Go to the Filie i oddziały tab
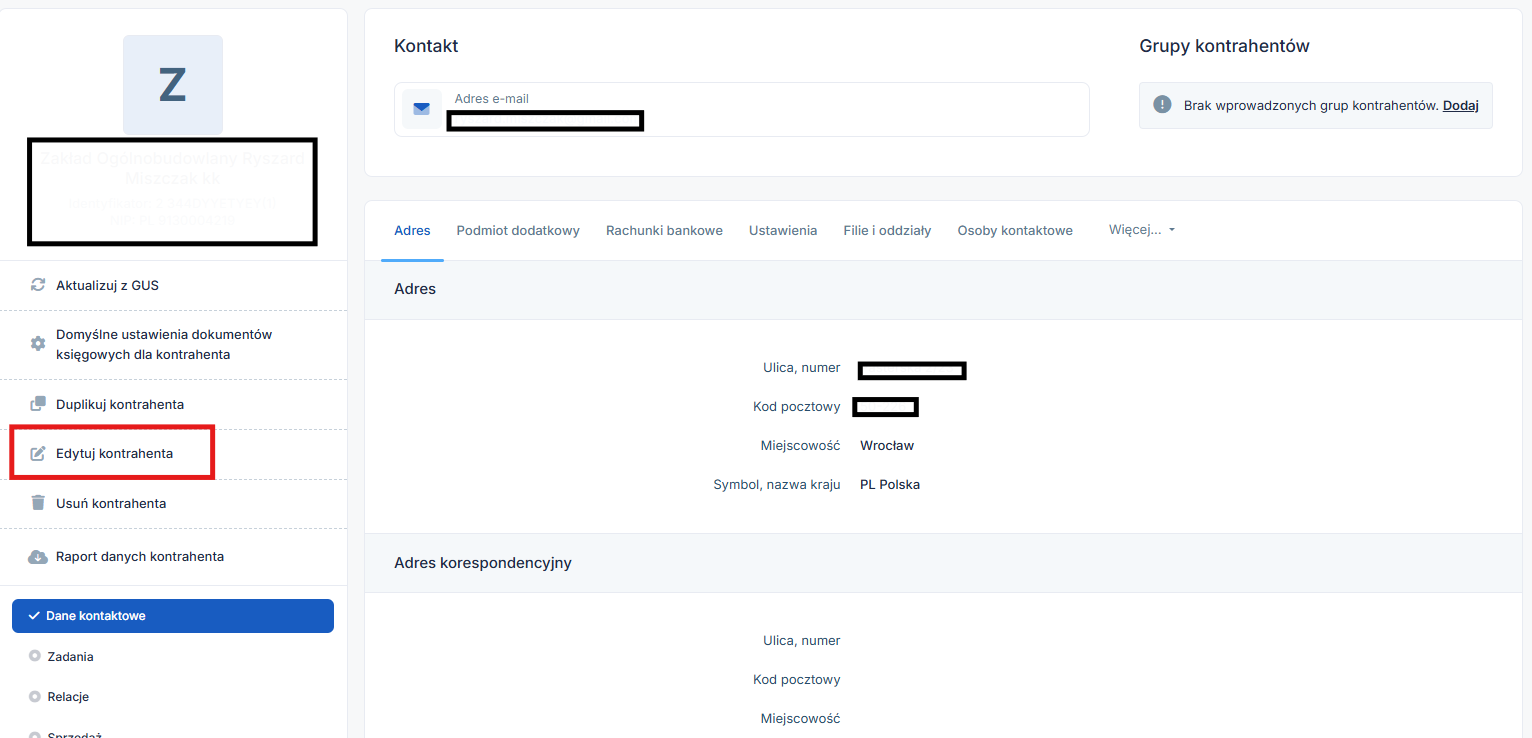Image resolution: width=1532 pixels, height=738 pixels. click(x=887, y=230)
